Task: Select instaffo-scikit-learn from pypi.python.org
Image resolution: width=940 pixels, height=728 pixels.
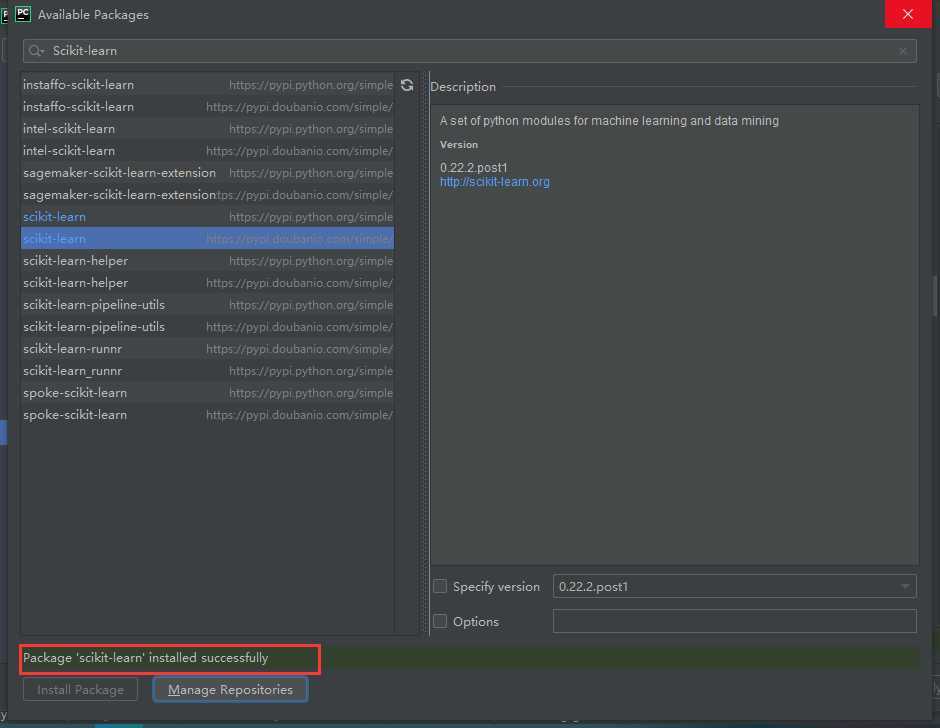Action: tap(207, 85)
